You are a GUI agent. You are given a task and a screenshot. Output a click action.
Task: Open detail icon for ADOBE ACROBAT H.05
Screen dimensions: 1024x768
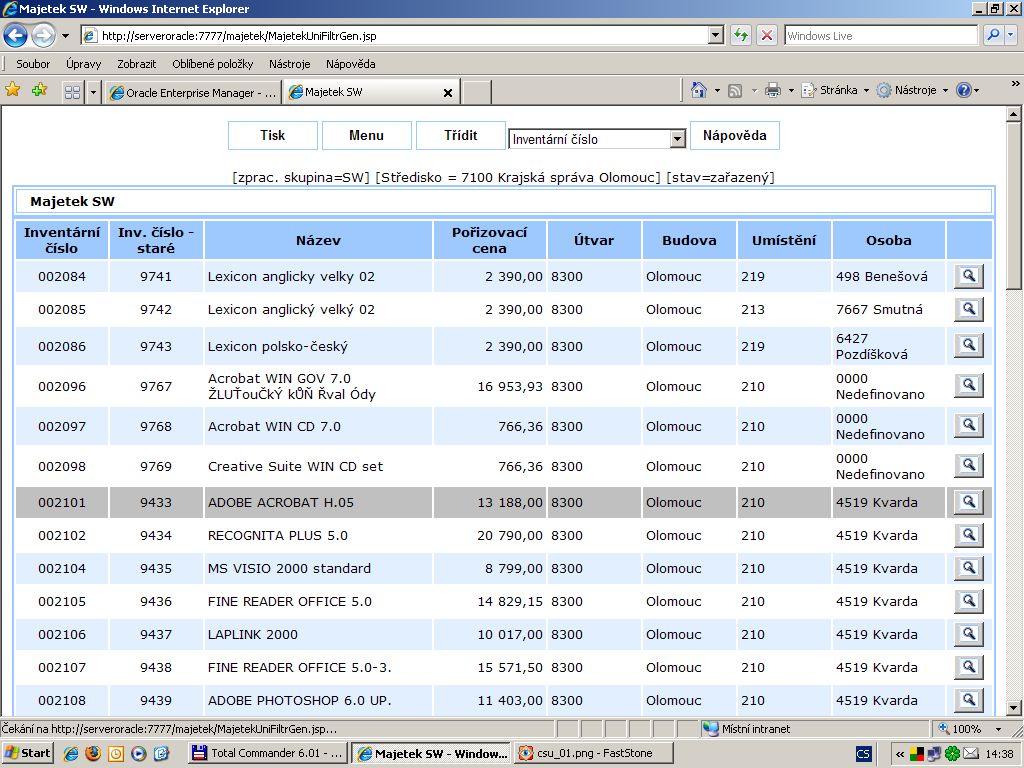968,502
